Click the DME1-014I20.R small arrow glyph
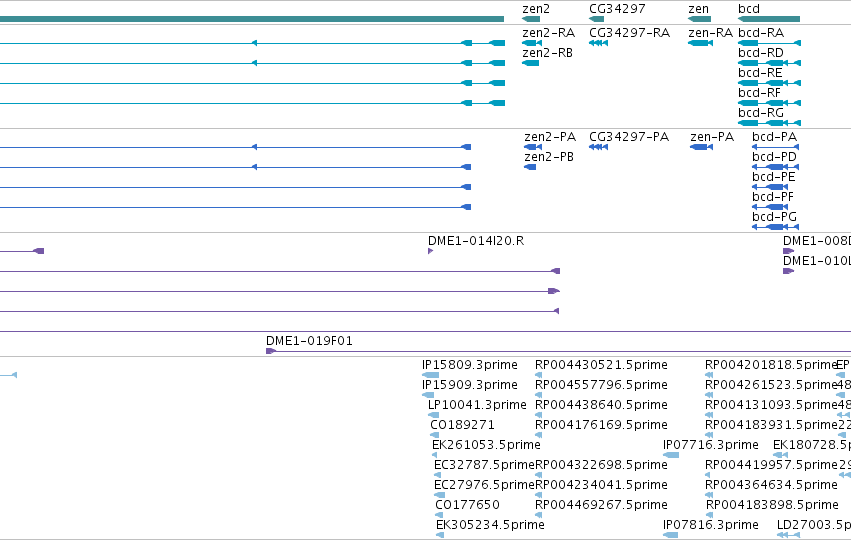 point(430,251)
